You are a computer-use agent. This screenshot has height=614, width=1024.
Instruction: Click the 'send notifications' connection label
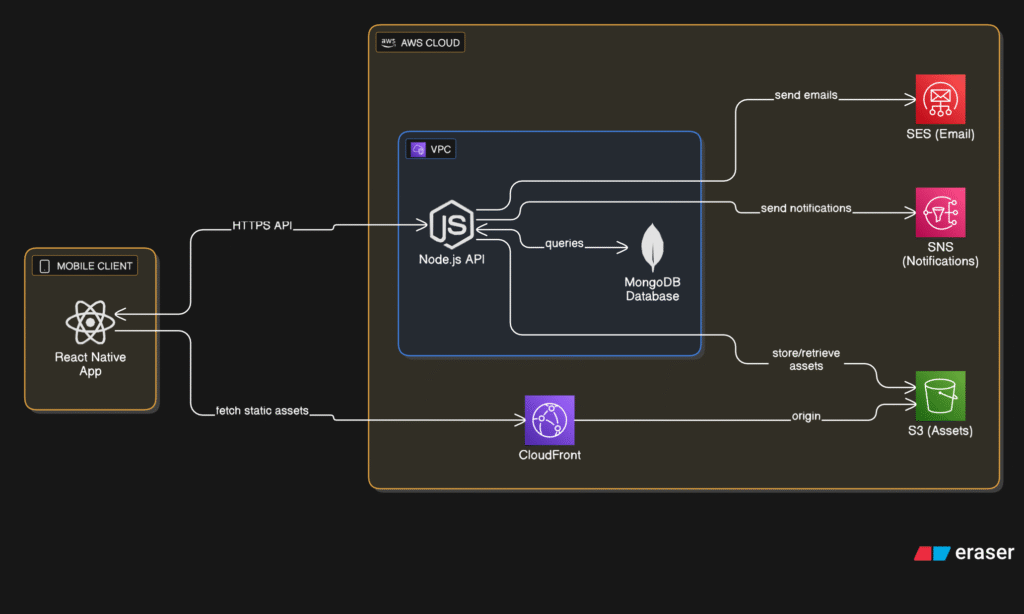806,208
